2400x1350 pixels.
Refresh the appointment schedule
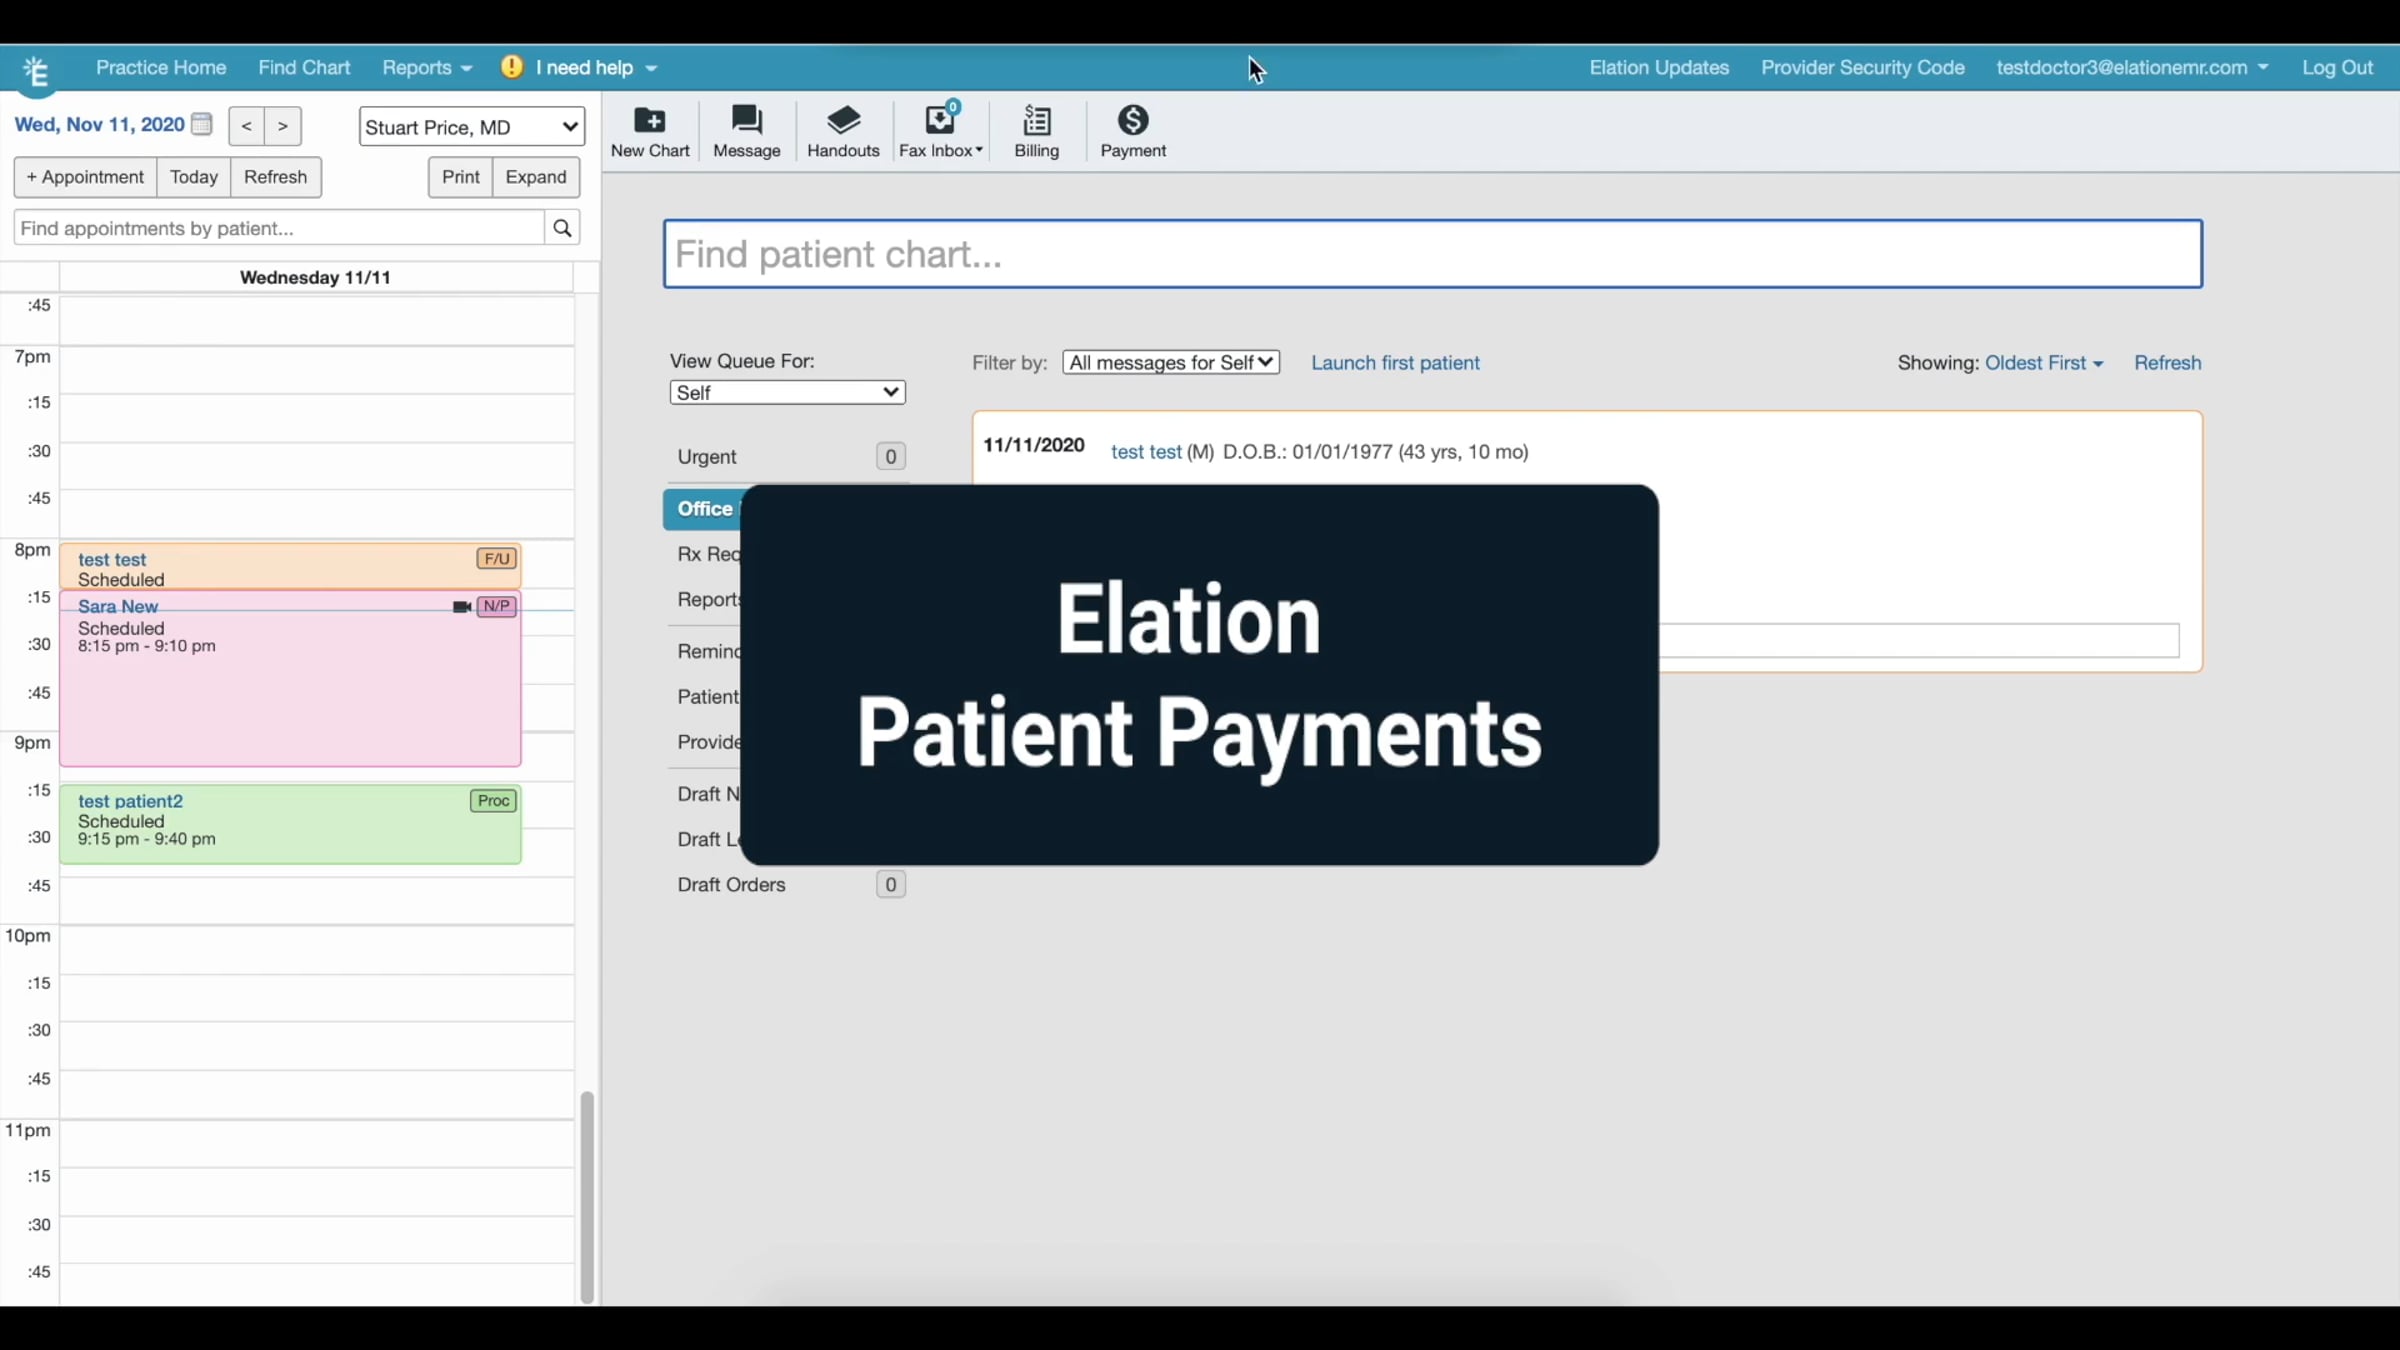pyautogui.click(x=276, y=177)
